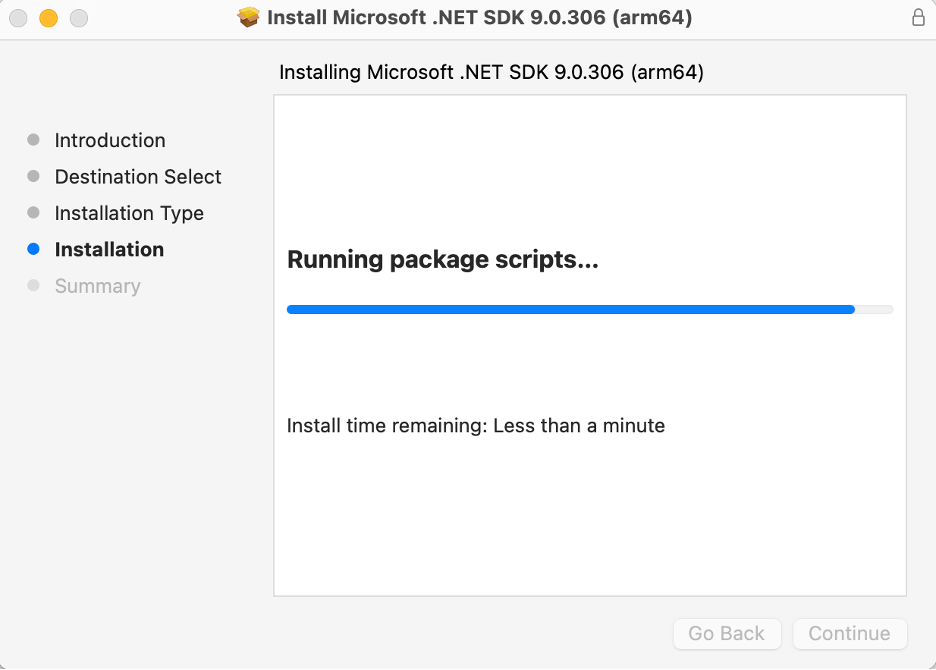Click the Introduction step bullet
Image resolution: width=936 pixels, height=670 pixels.
coord(33,140)
